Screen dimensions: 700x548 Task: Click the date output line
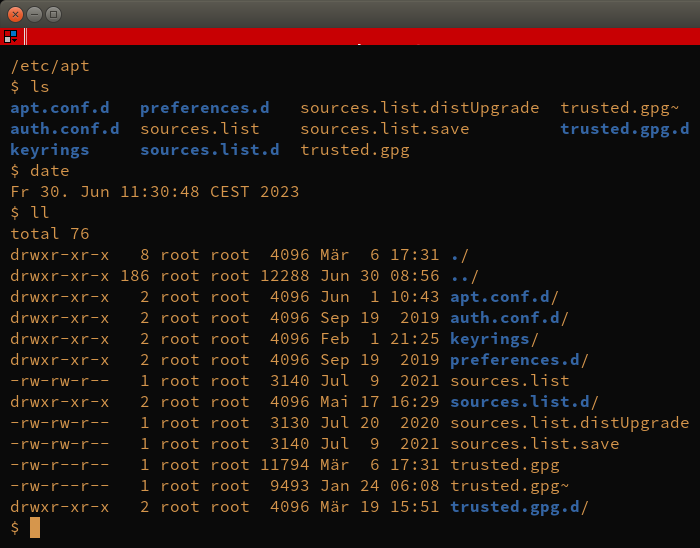154,192
